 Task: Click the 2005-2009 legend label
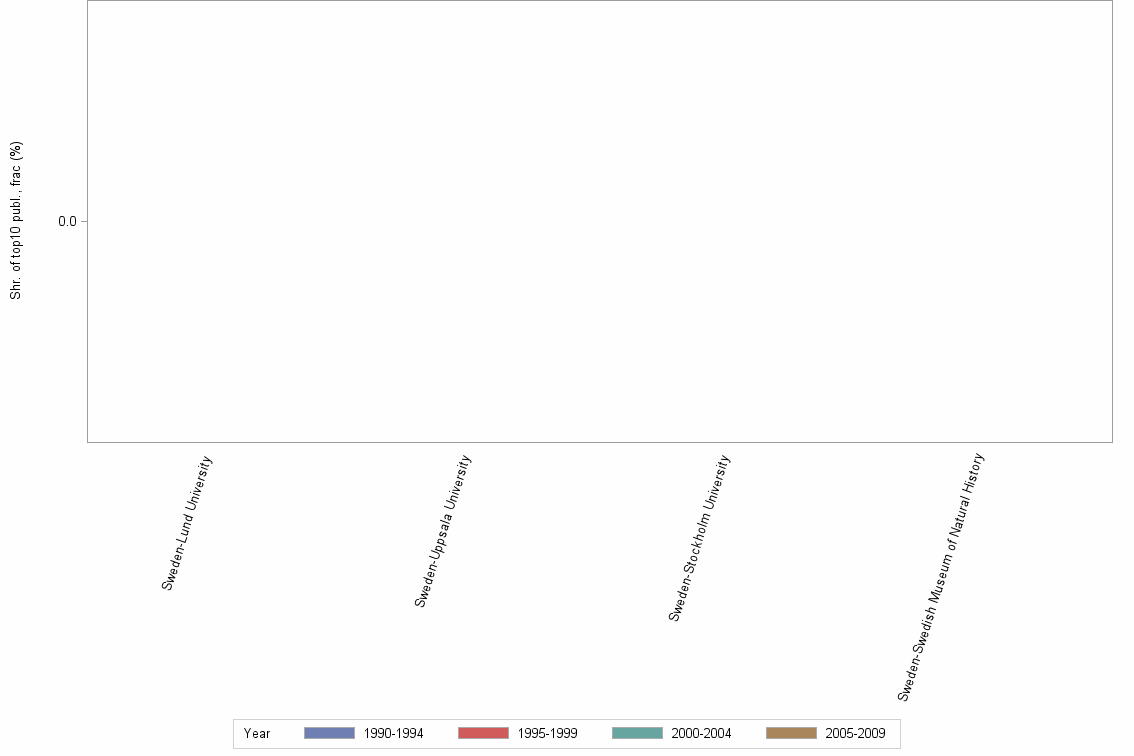pos(856,733)
